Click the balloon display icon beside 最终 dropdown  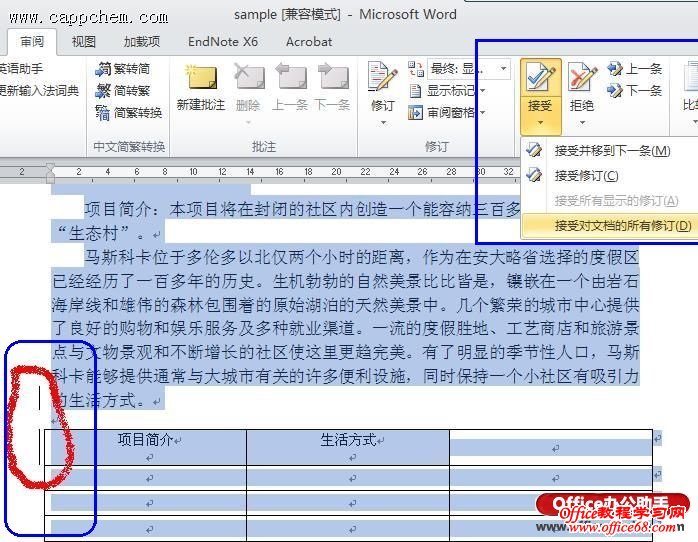(416, 69)
